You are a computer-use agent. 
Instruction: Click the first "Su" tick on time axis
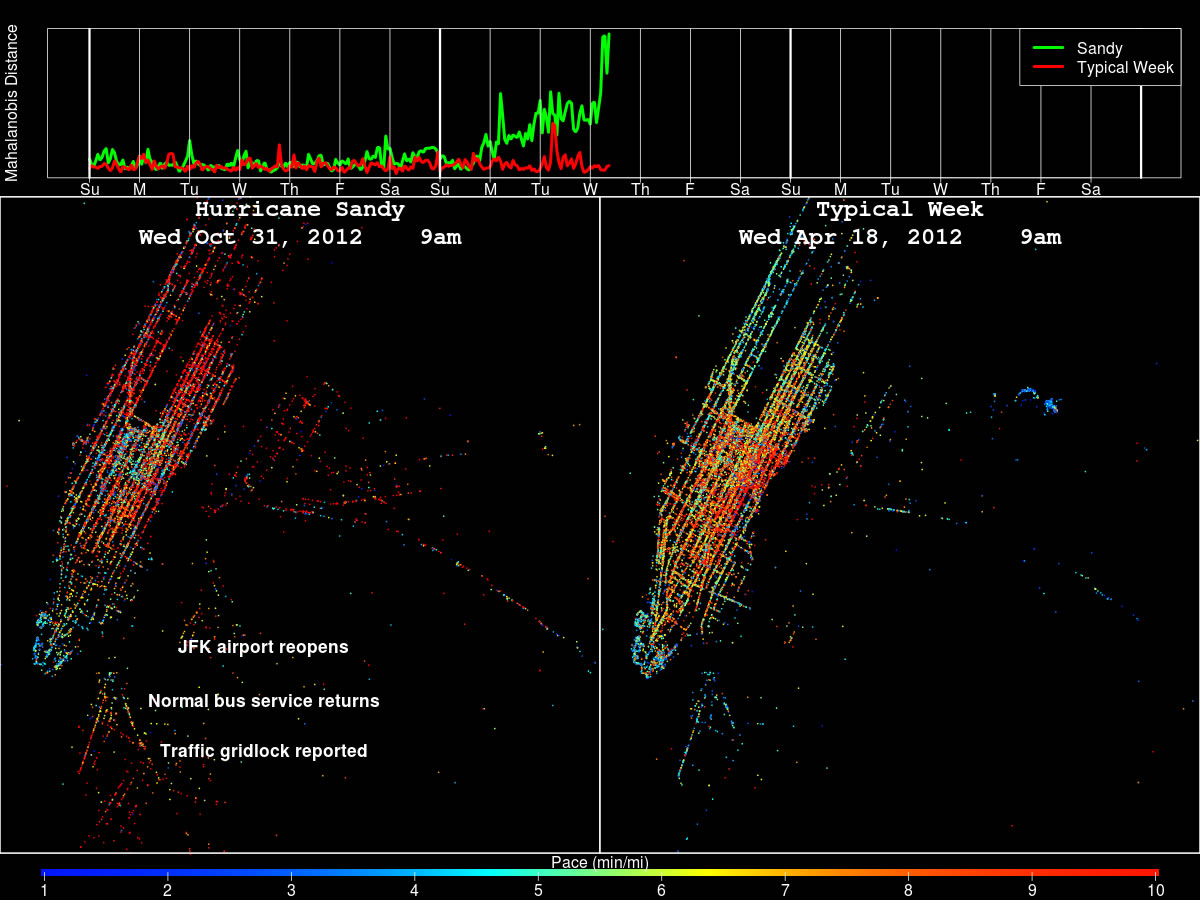point(90,189)
